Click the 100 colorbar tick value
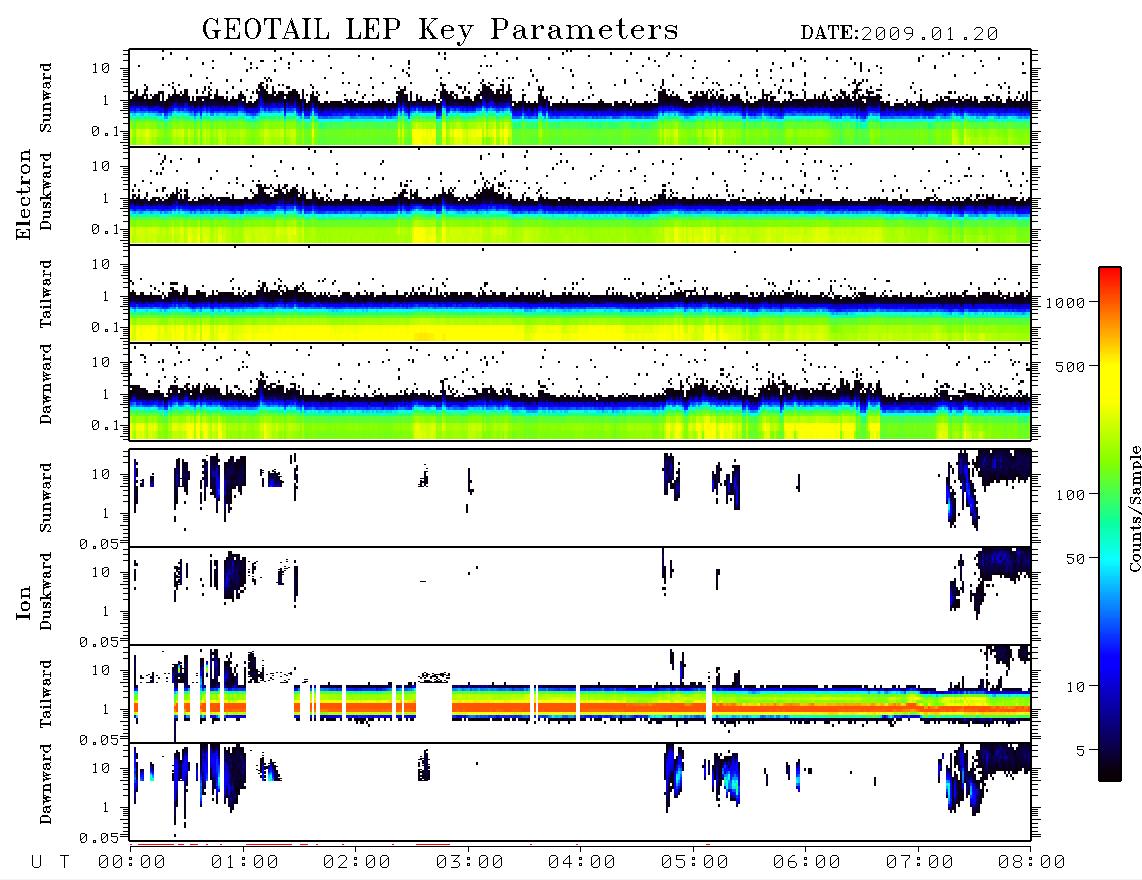1142x880 pixels. pyautogui.click(x=1071, y=495)
